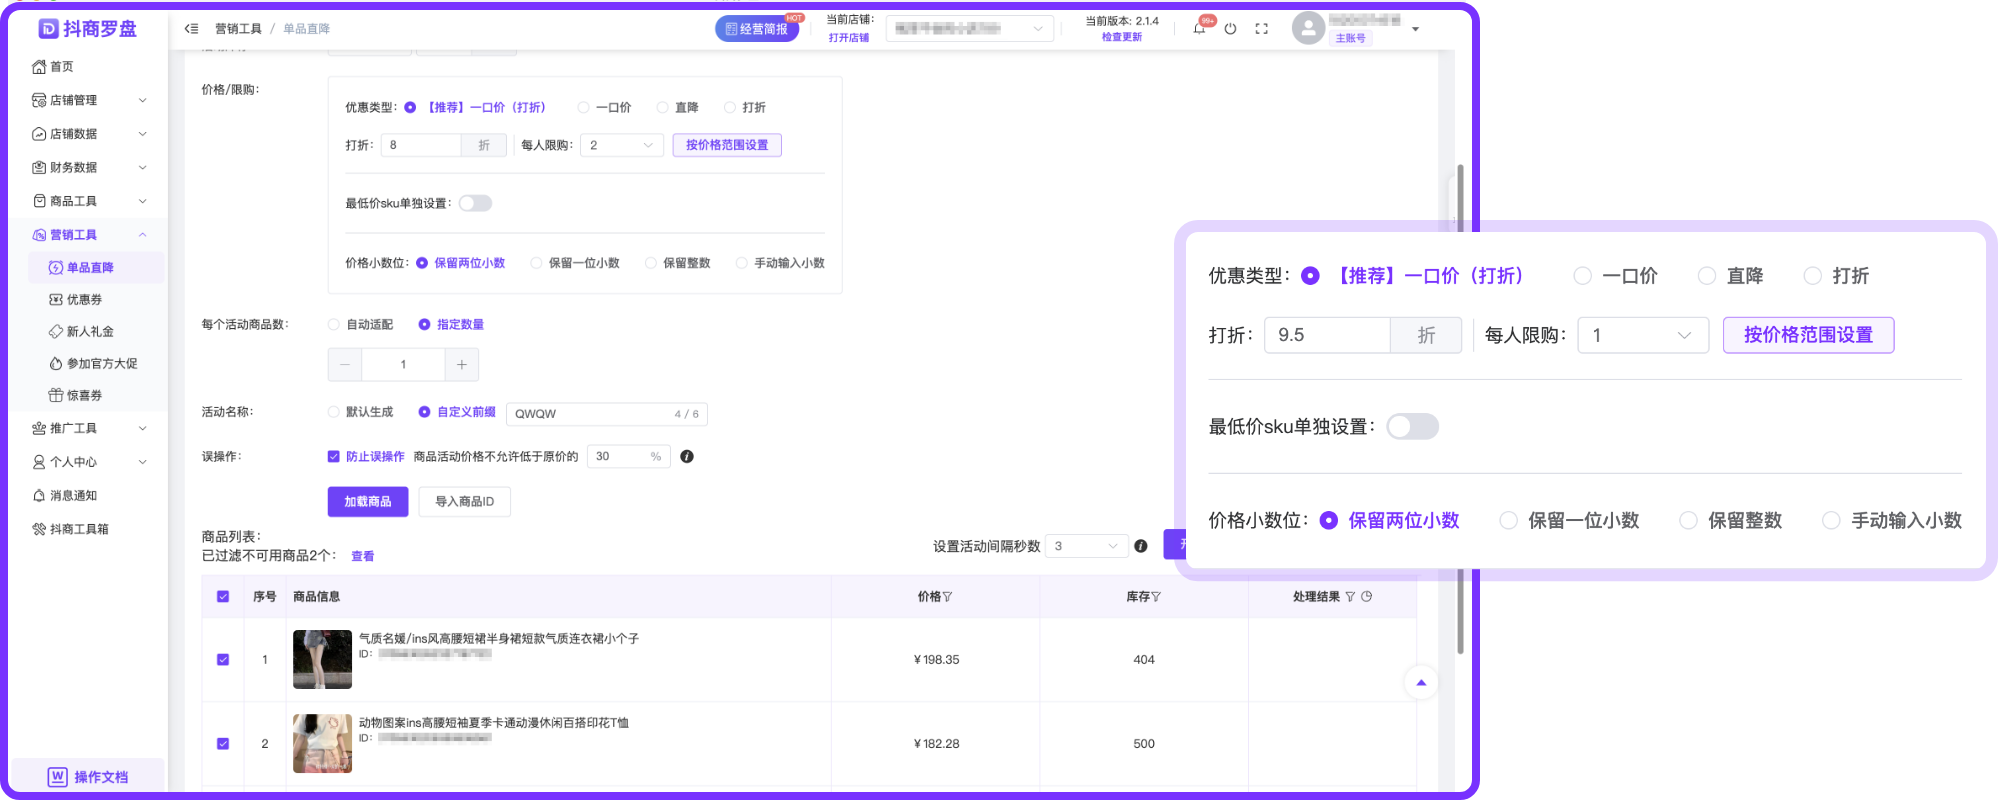The width and height of the screenshot is (2000, 800).
Task: Open 优惠券 in the sidebar
Action: tap(84, 300)
